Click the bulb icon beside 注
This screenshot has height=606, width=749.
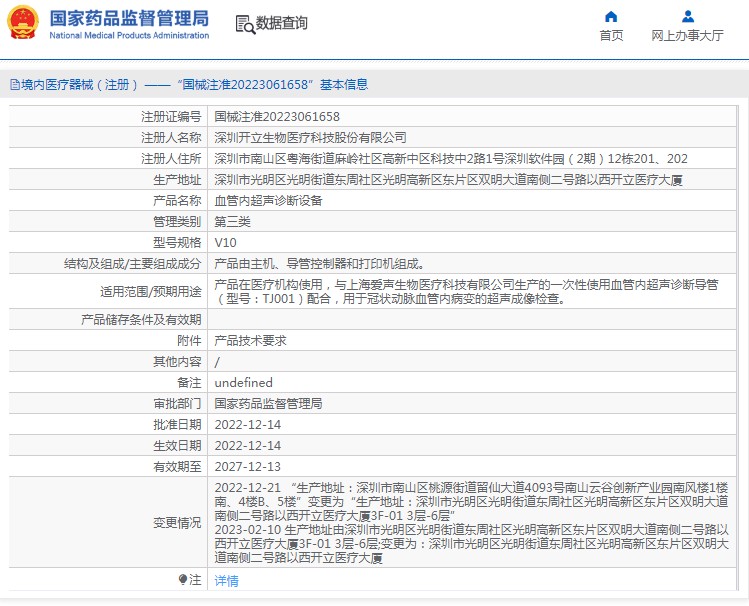pos(182,579)
